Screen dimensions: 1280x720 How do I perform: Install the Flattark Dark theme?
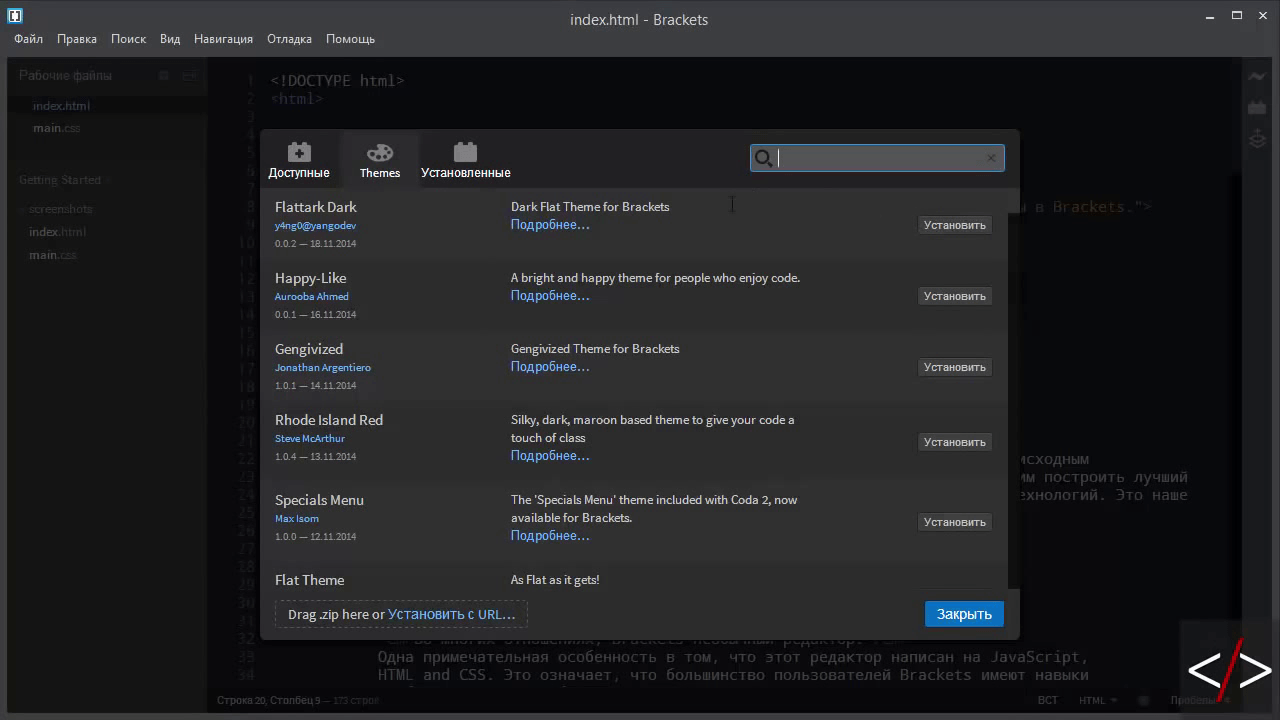(x=954, y=225)
